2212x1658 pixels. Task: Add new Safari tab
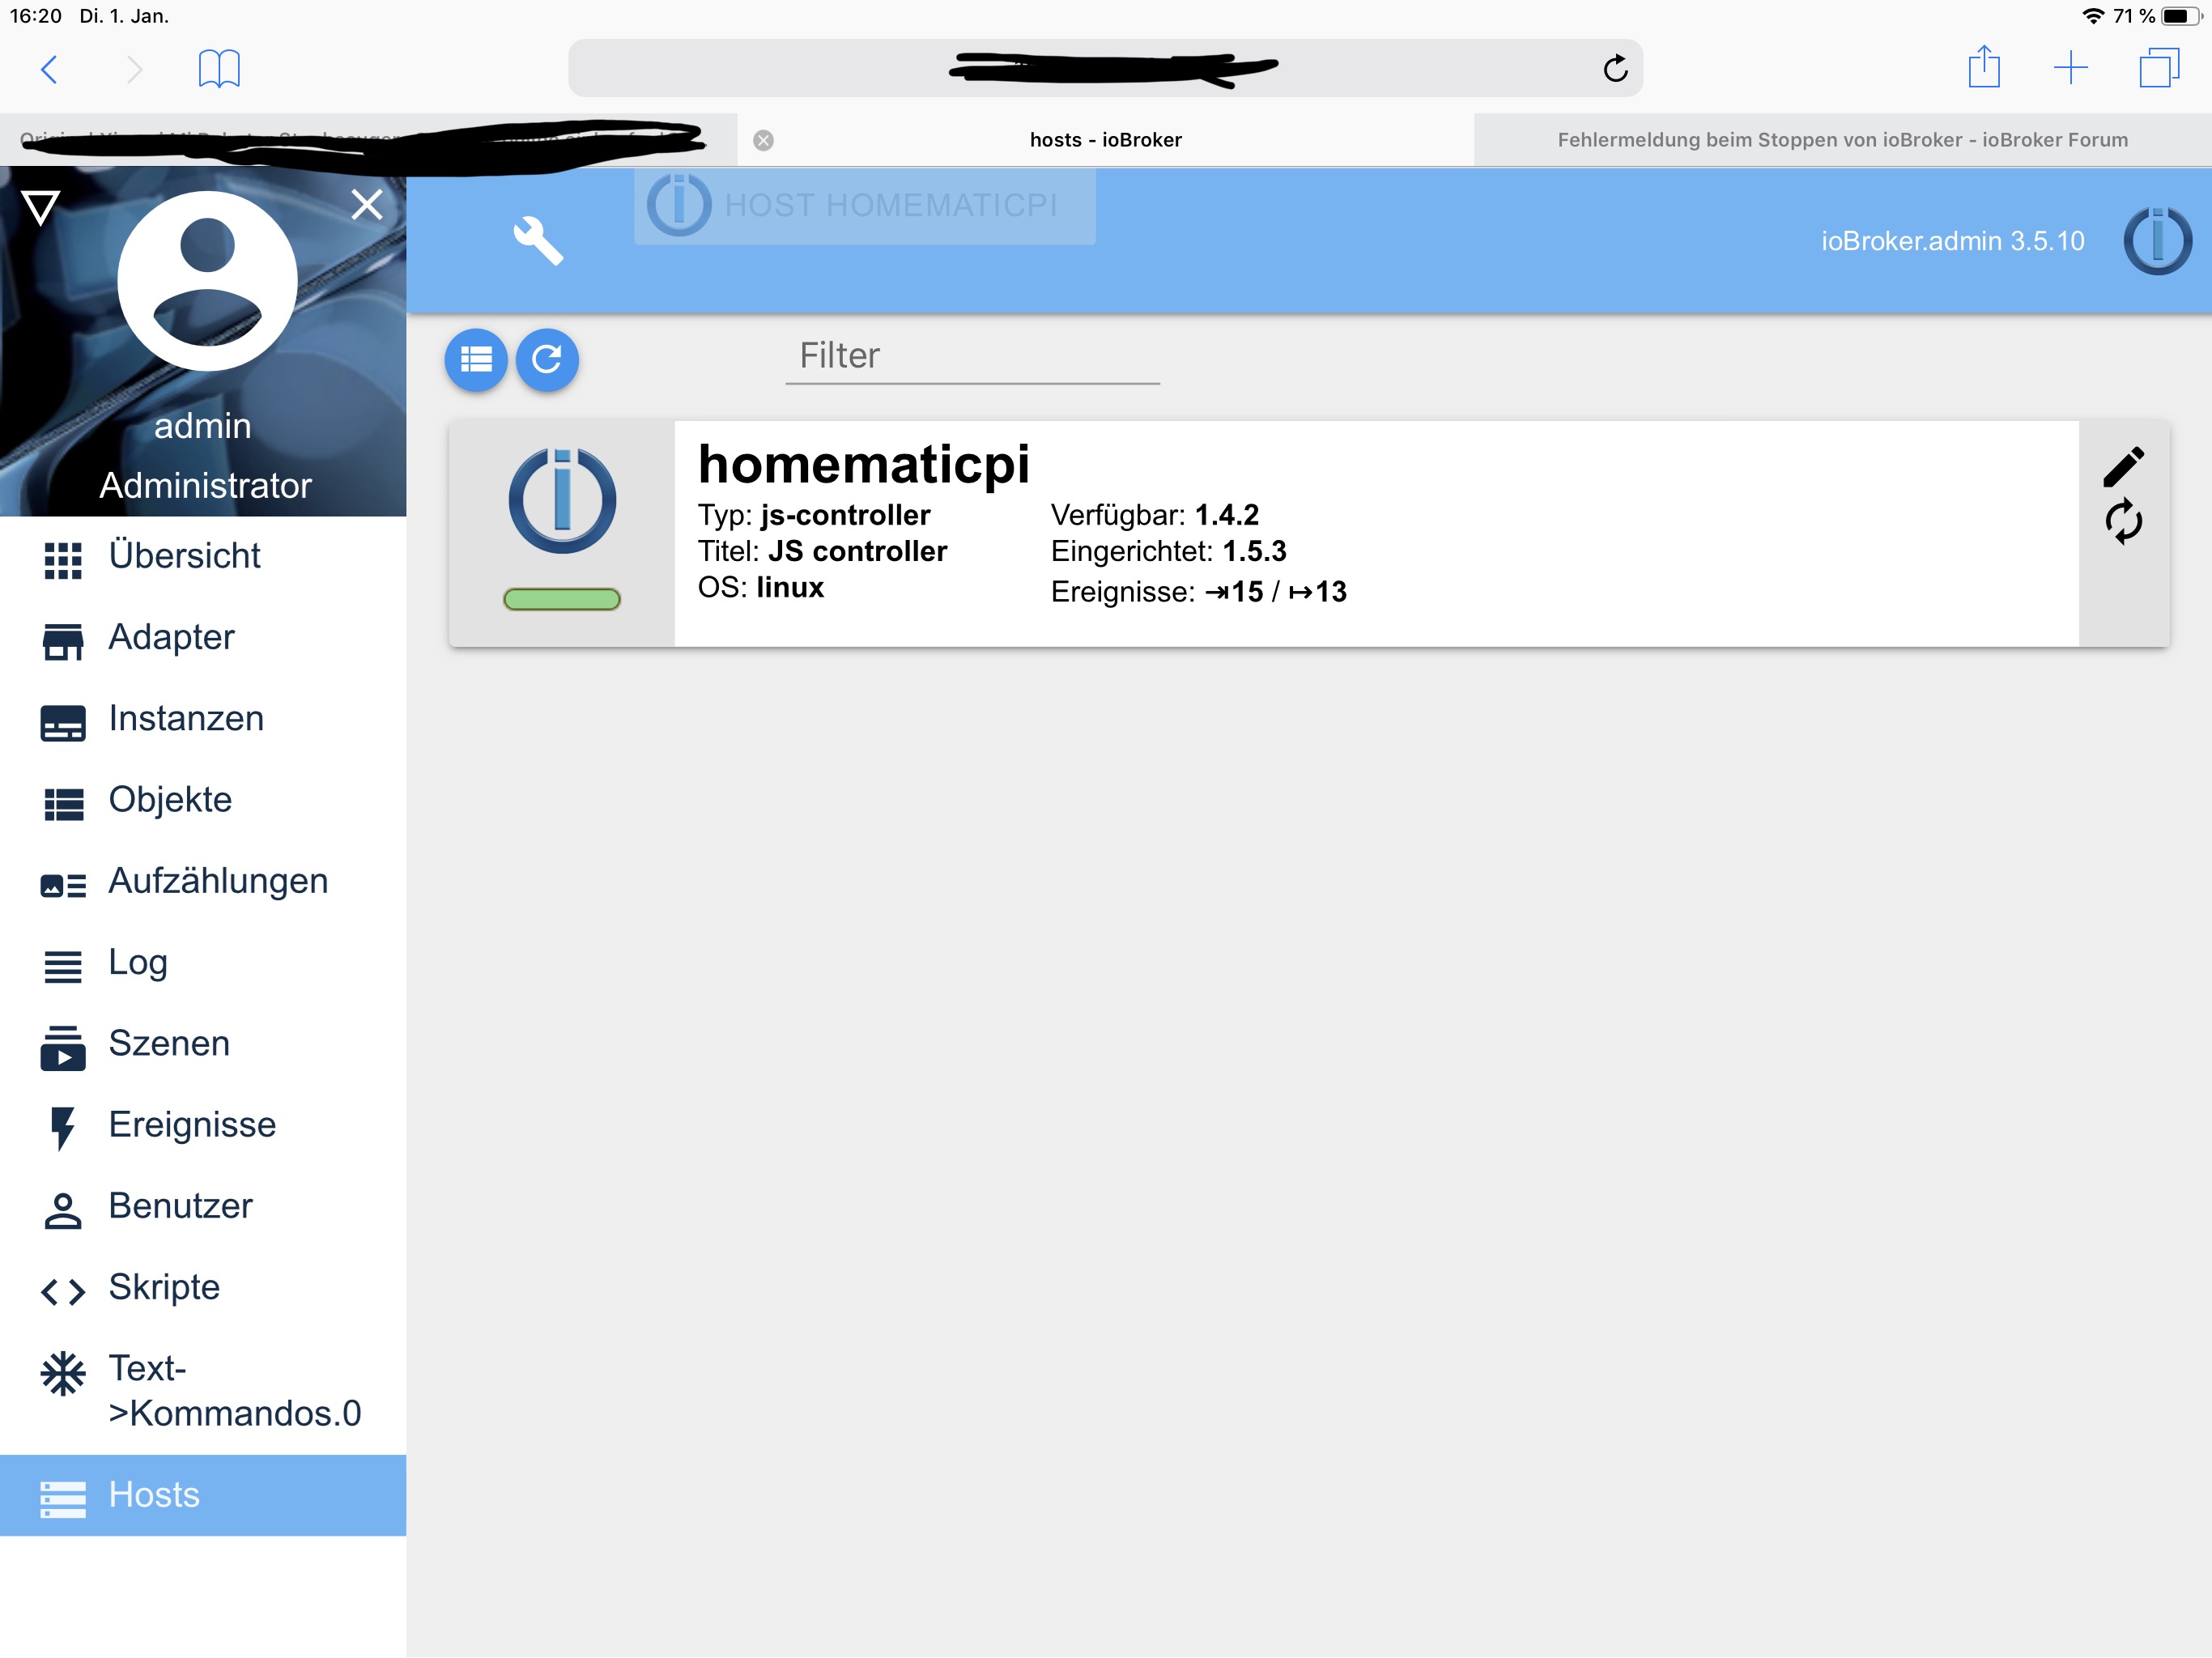2070,68
